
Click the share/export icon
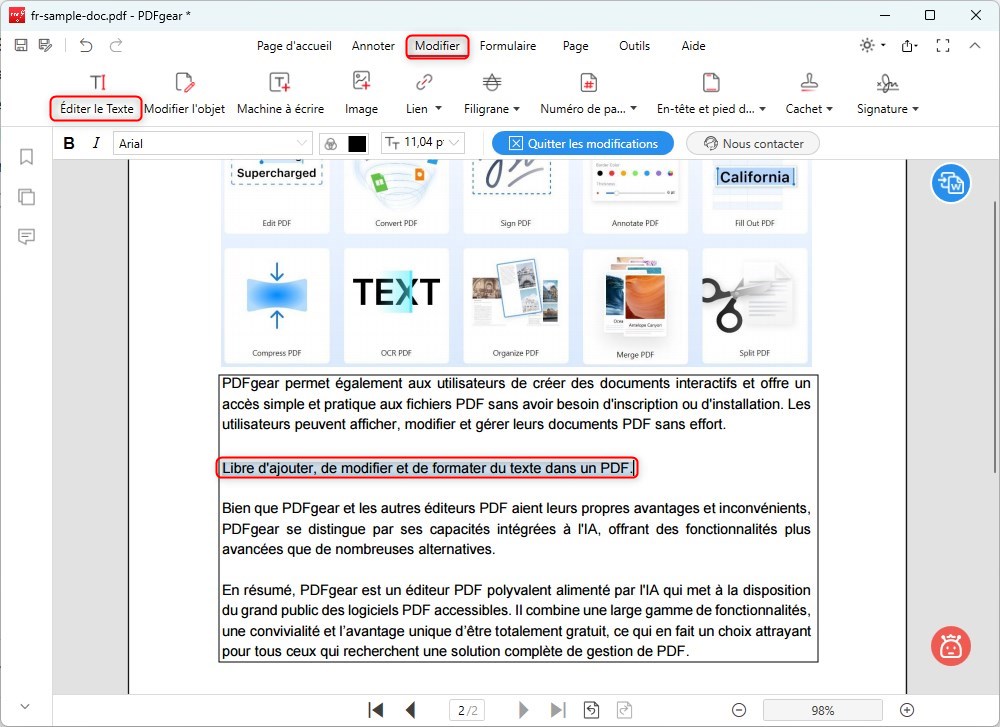point(909,45)
